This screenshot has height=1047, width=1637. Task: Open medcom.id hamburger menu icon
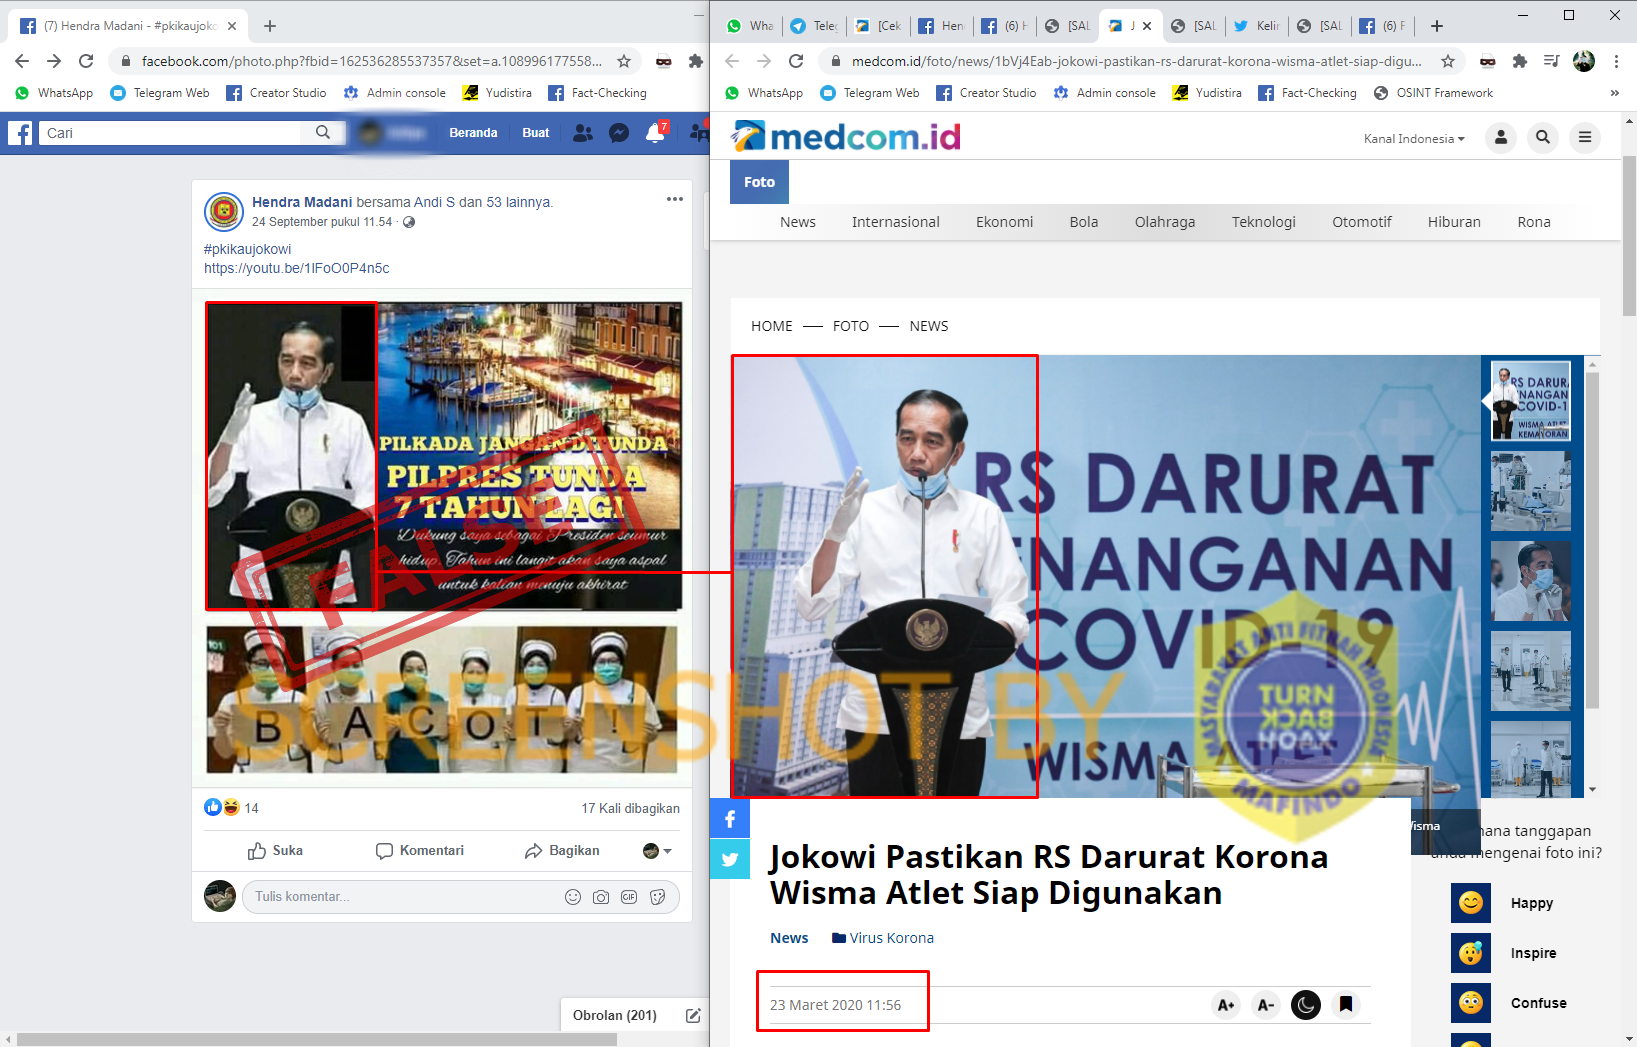point(1585,138)
